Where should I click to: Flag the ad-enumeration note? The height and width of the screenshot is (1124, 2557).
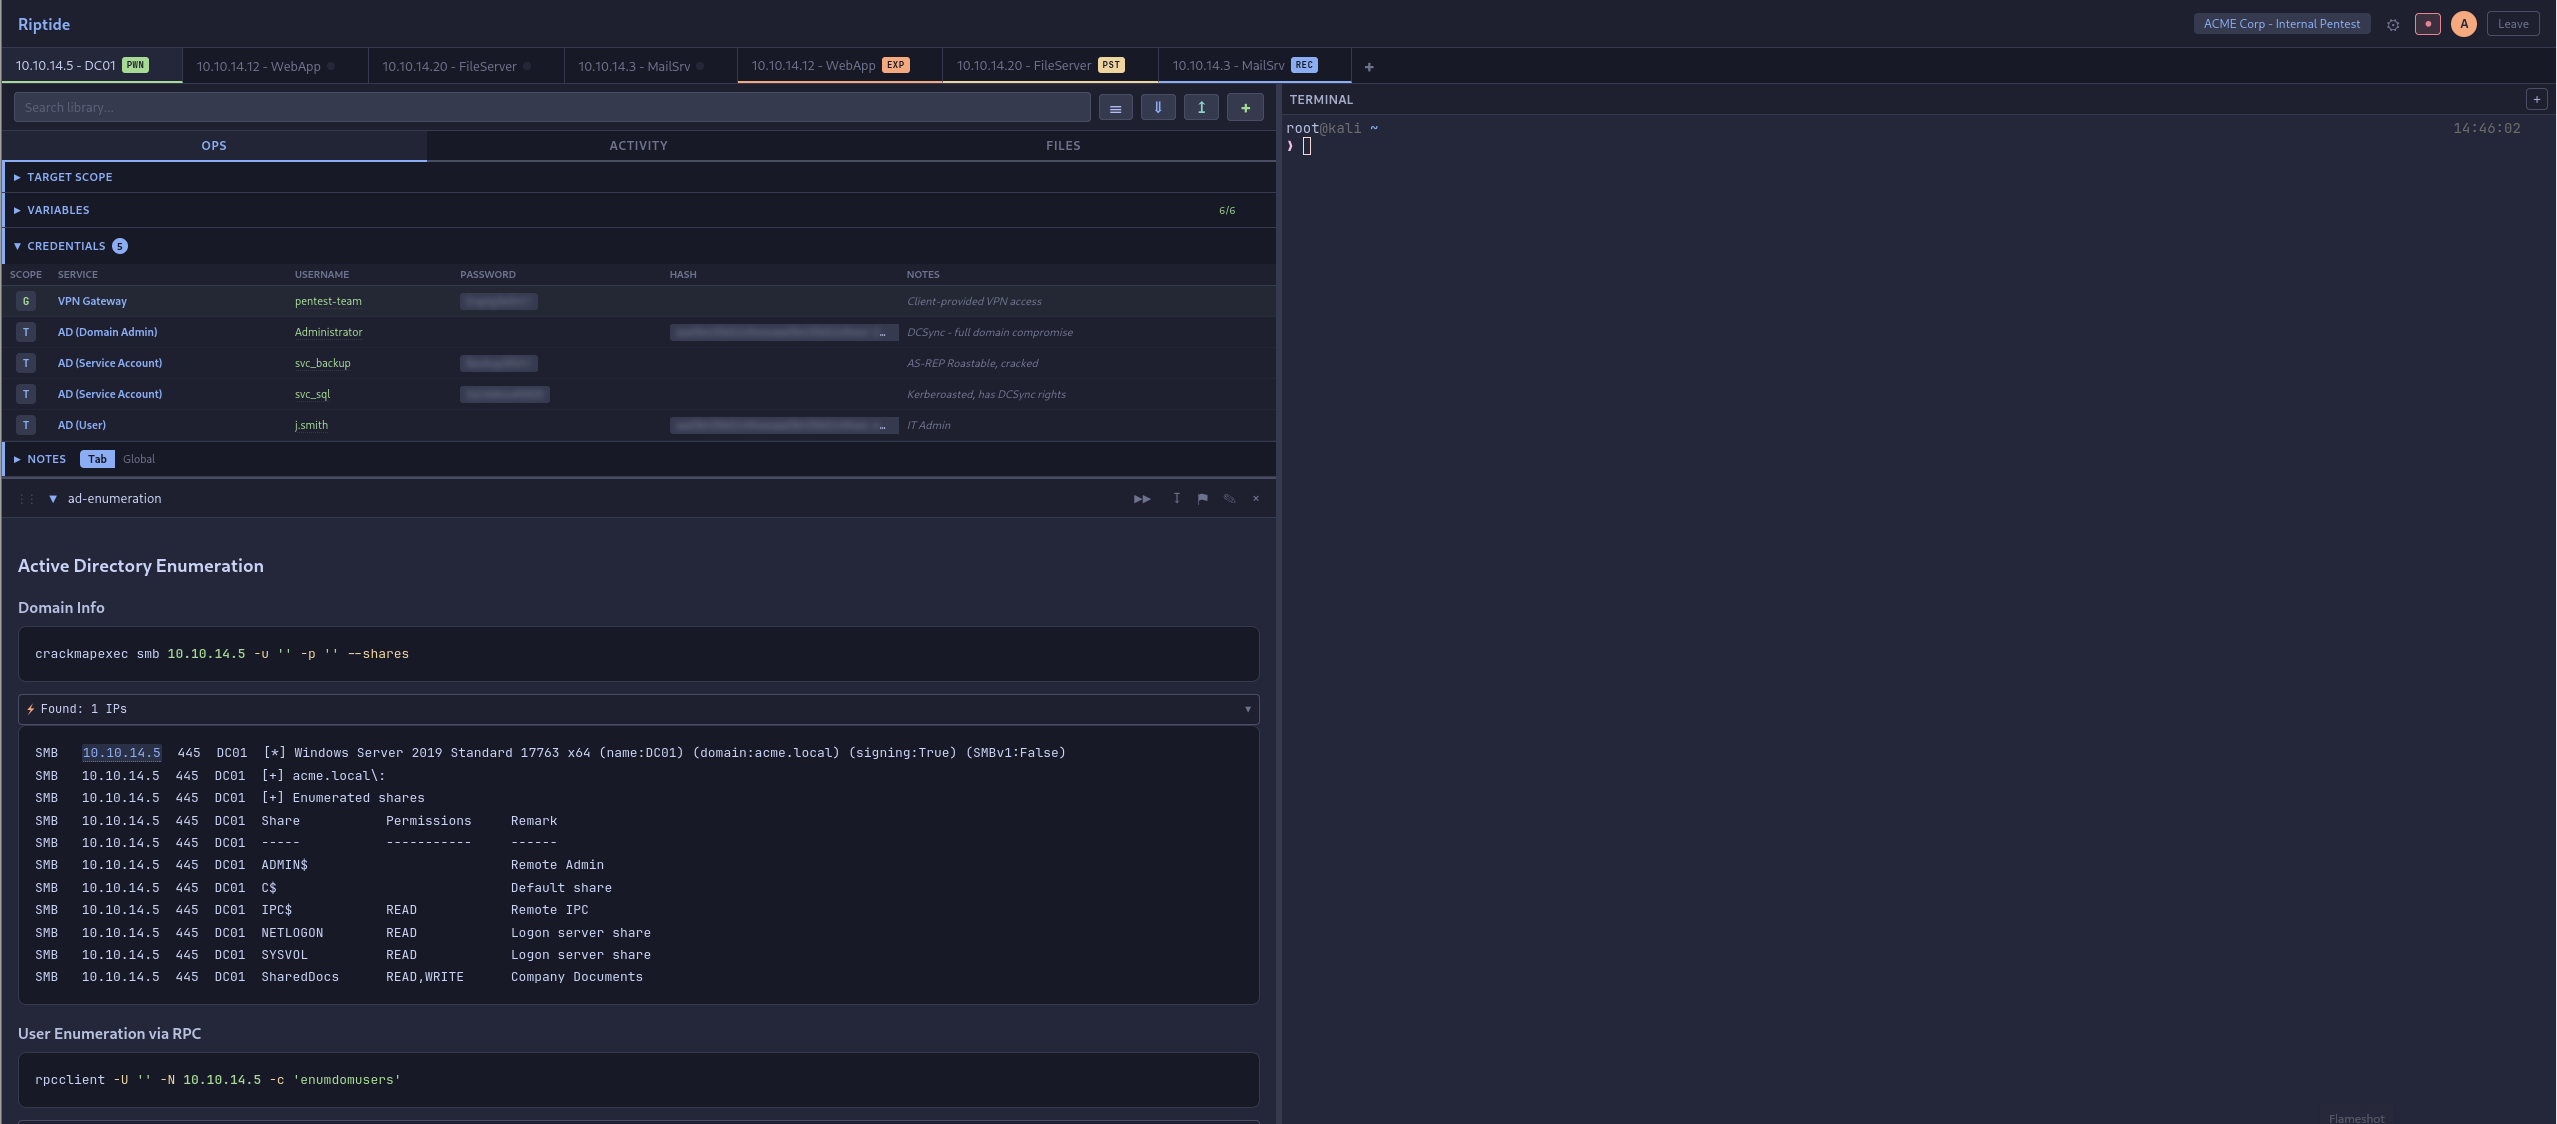coord(1202,498)
